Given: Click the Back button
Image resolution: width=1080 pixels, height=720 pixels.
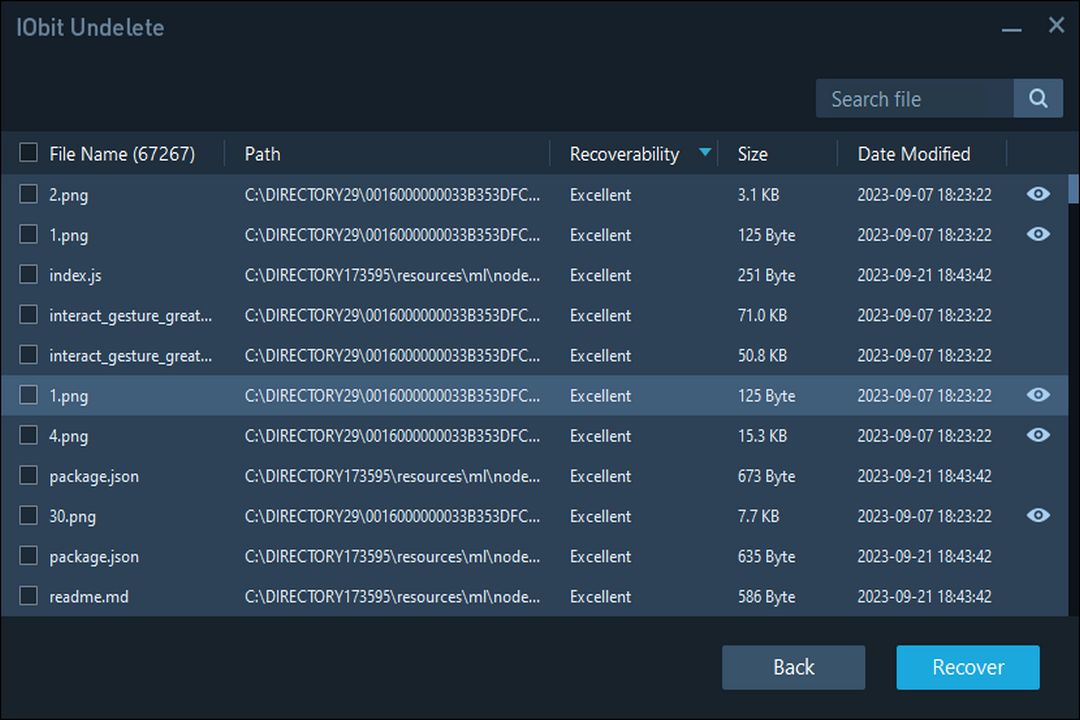Looking at the screenshot, I should 793,667.
